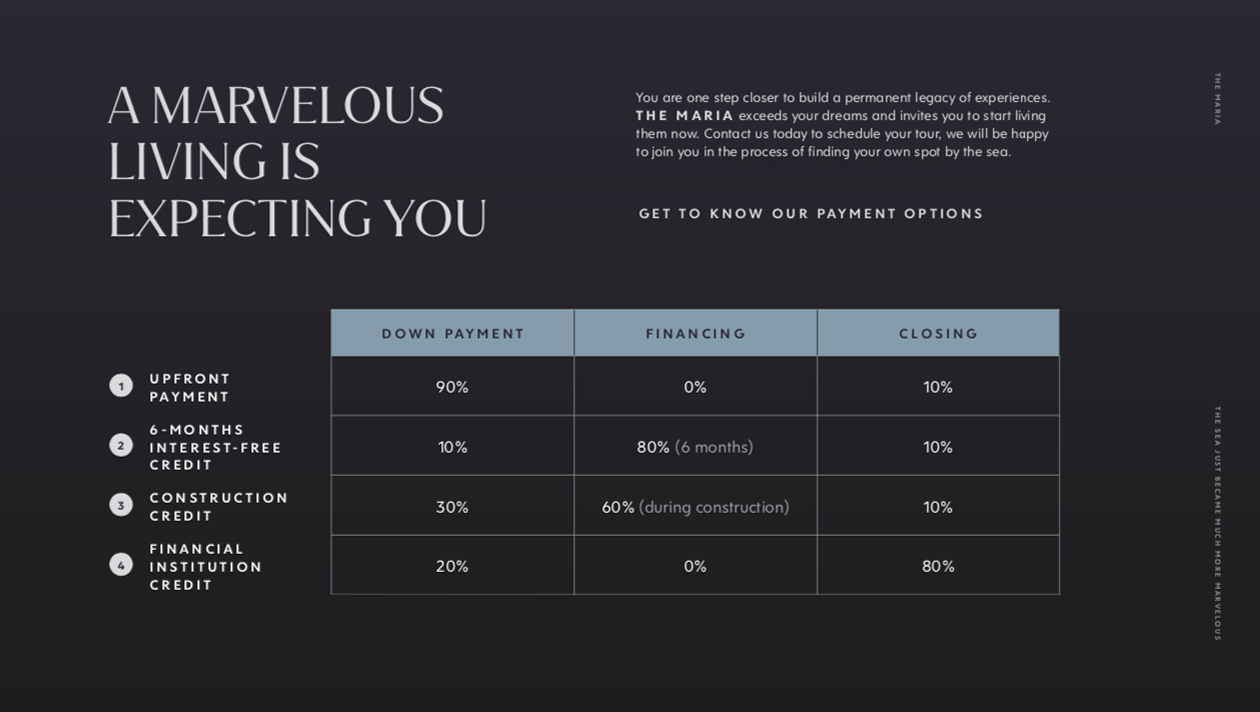1260x712 pixels.
Task: Click the Construction Credit label
Action: click(219, 507)
